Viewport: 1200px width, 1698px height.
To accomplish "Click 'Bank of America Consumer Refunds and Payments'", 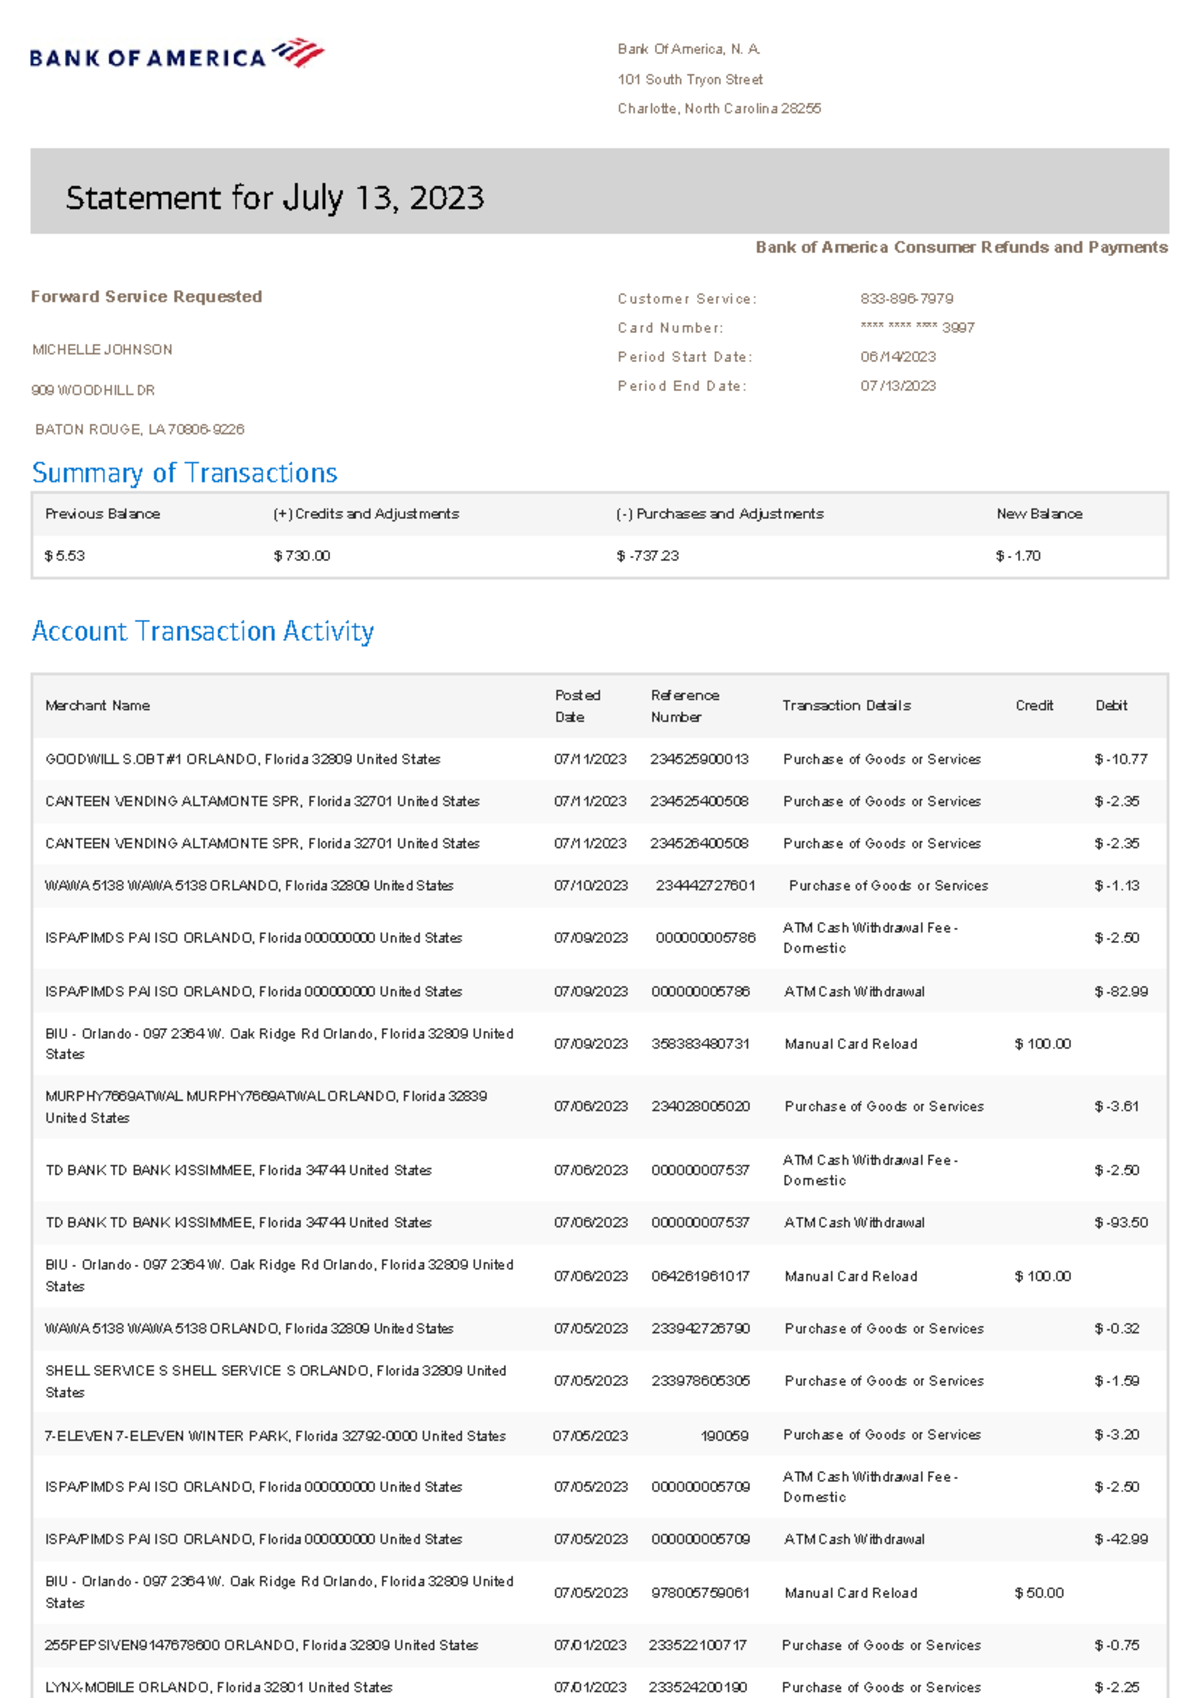I will (x=961, y=247).
